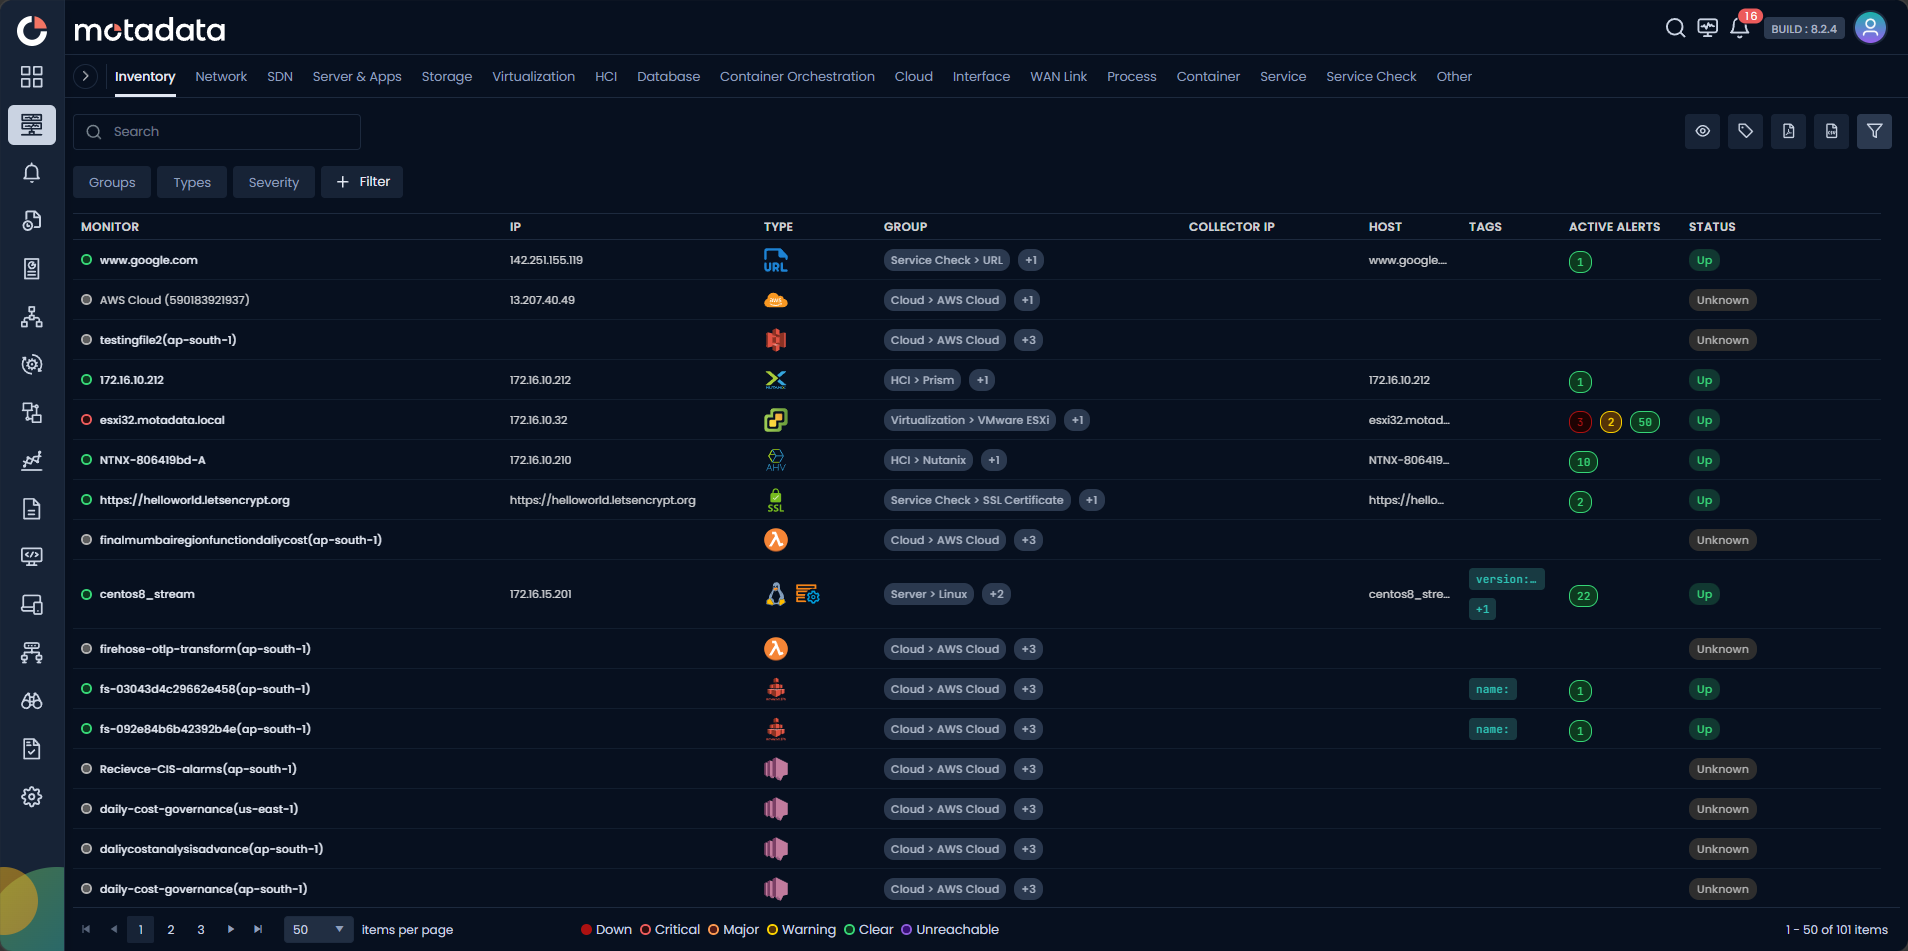The width and height of the screenshot is (1908, 951).
Task: Open the trend chart icon in sidebar
Action: click(x=32, y=461)
